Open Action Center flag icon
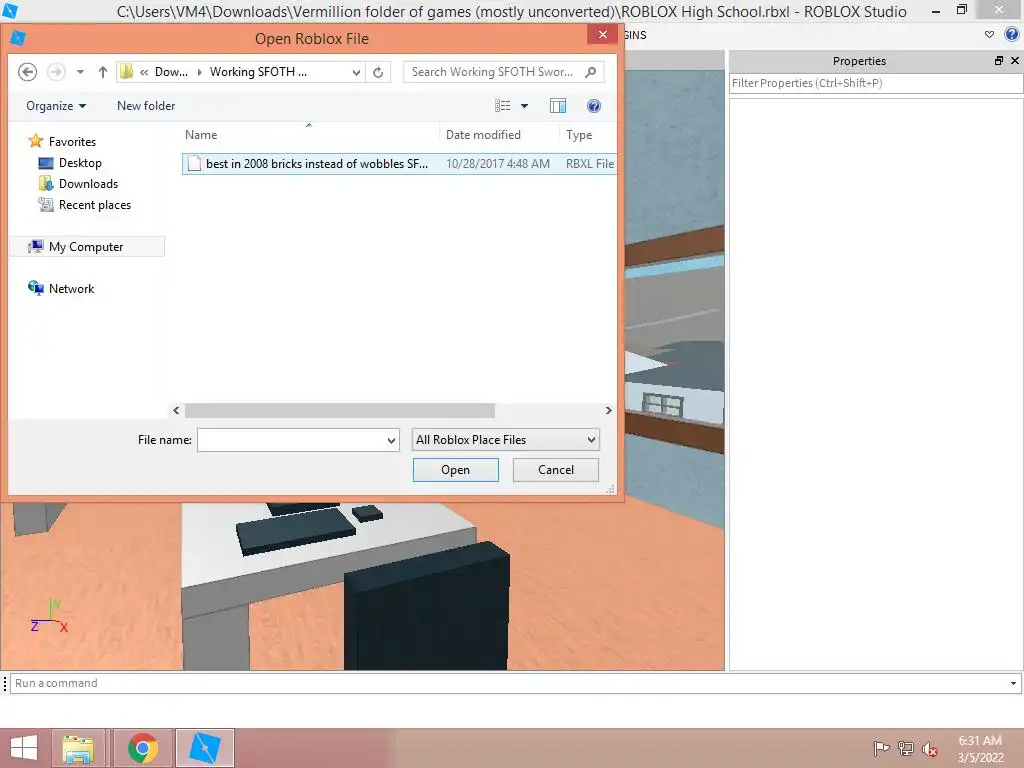The height and width of the screenshot is (768, 1024). (881, 748)
